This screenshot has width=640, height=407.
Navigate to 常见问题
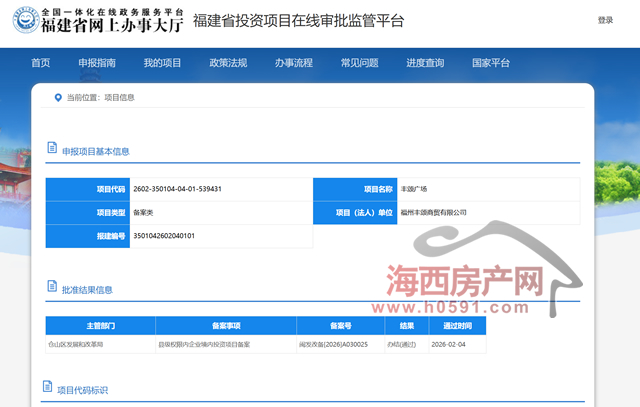click(359, 63)
